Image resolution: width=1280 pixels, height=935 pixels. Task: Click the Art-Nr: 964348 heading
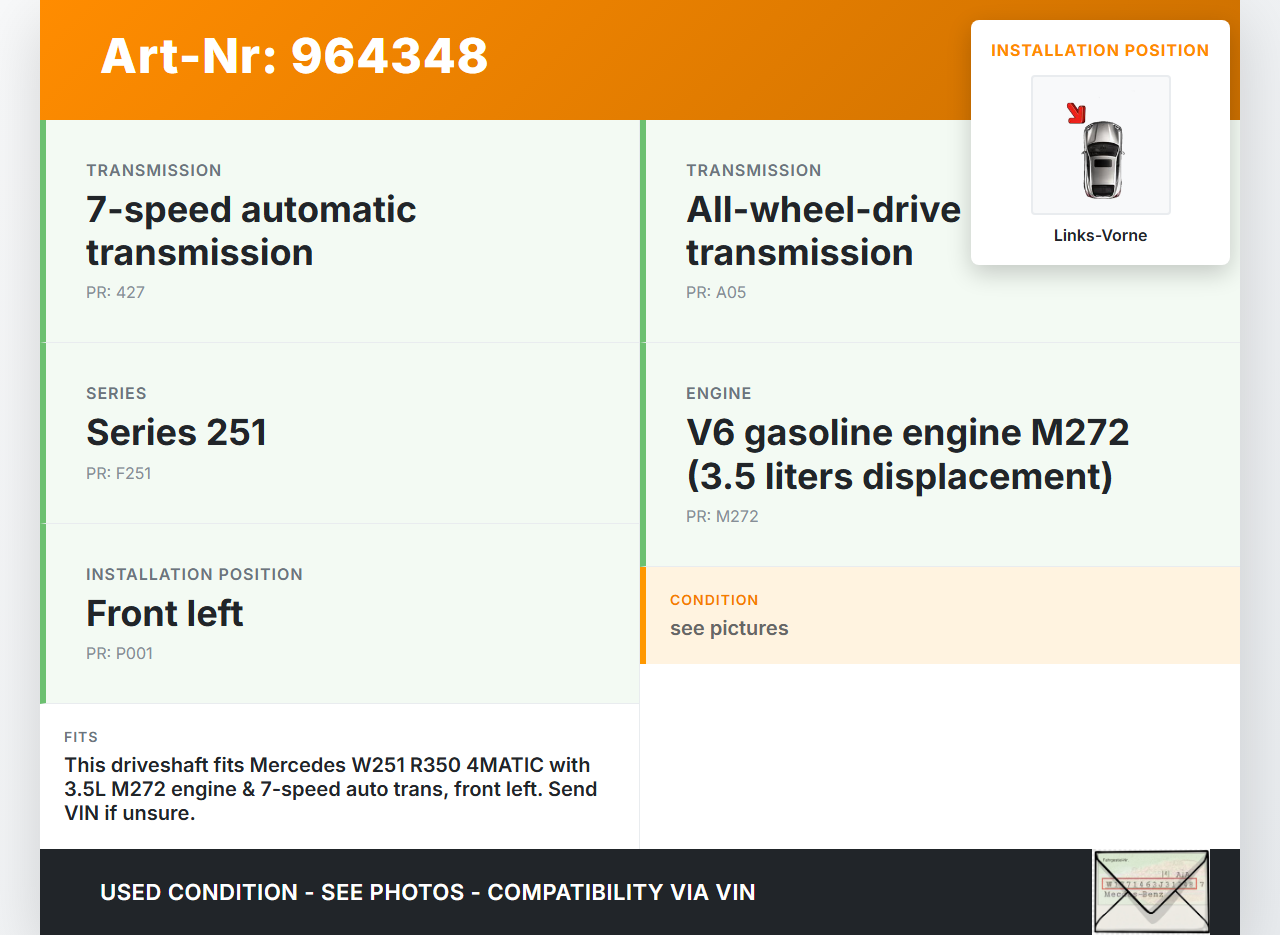coord(294,56)
